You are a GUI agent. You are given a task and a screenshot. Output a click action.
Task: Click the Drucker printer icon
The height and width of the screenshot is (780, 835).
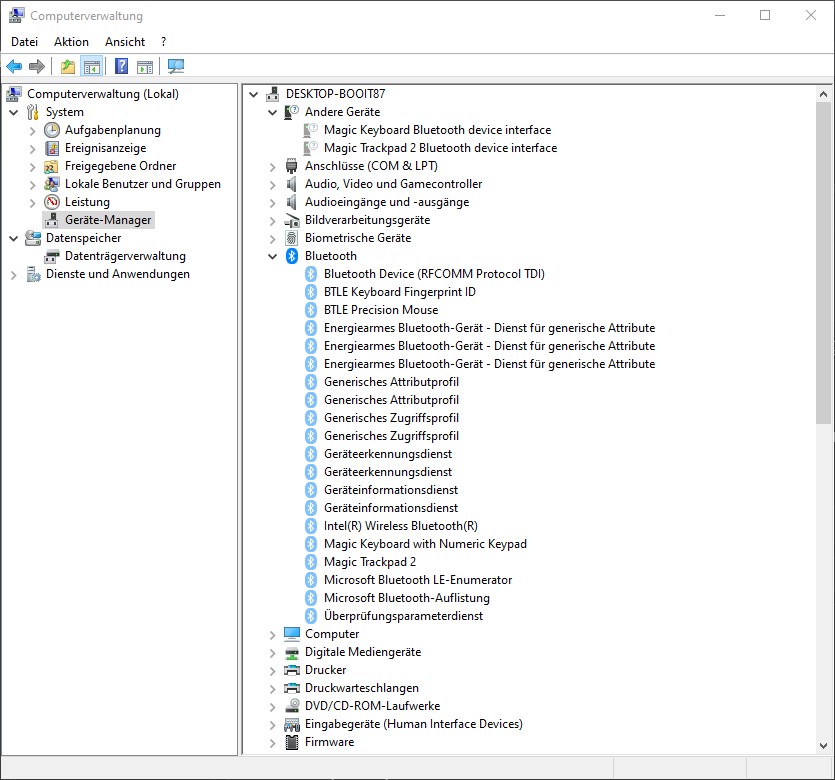tap(292, 670)
